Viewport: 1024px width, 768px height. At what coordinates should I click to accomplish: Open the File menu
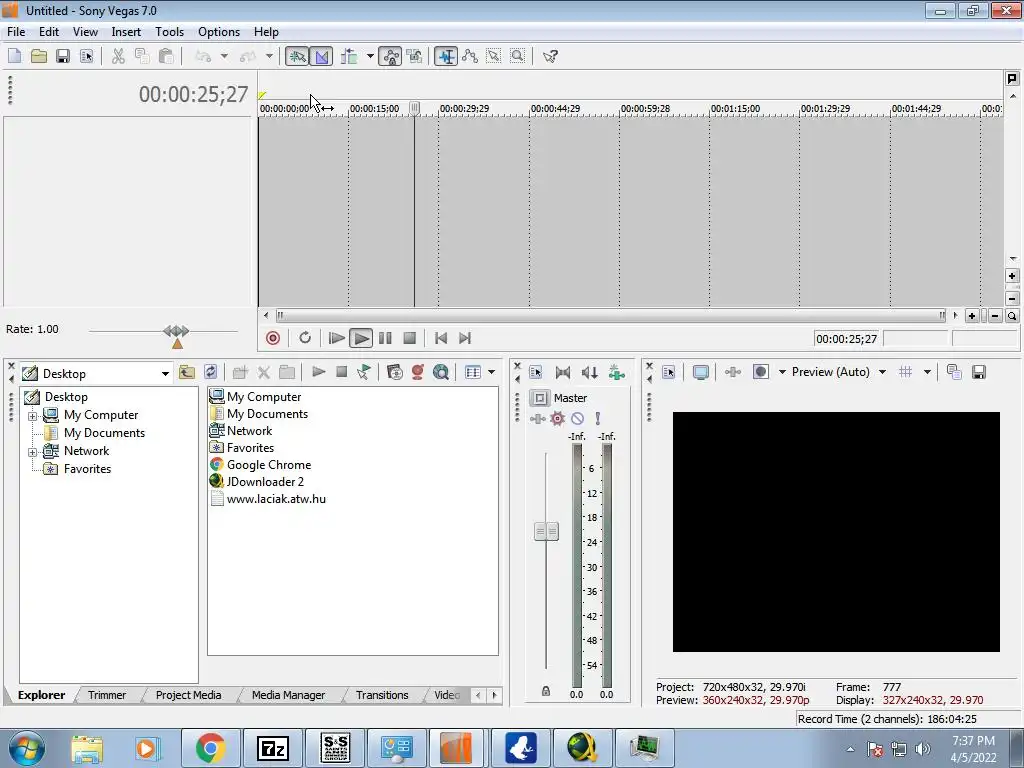16,31
